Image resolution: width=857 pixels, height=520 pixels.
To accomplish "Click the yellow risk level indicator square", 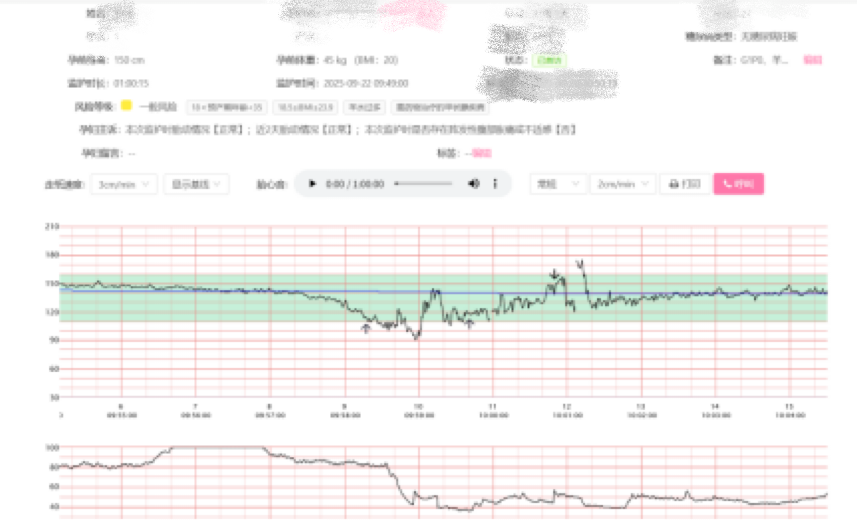I will tap(126, 105).
